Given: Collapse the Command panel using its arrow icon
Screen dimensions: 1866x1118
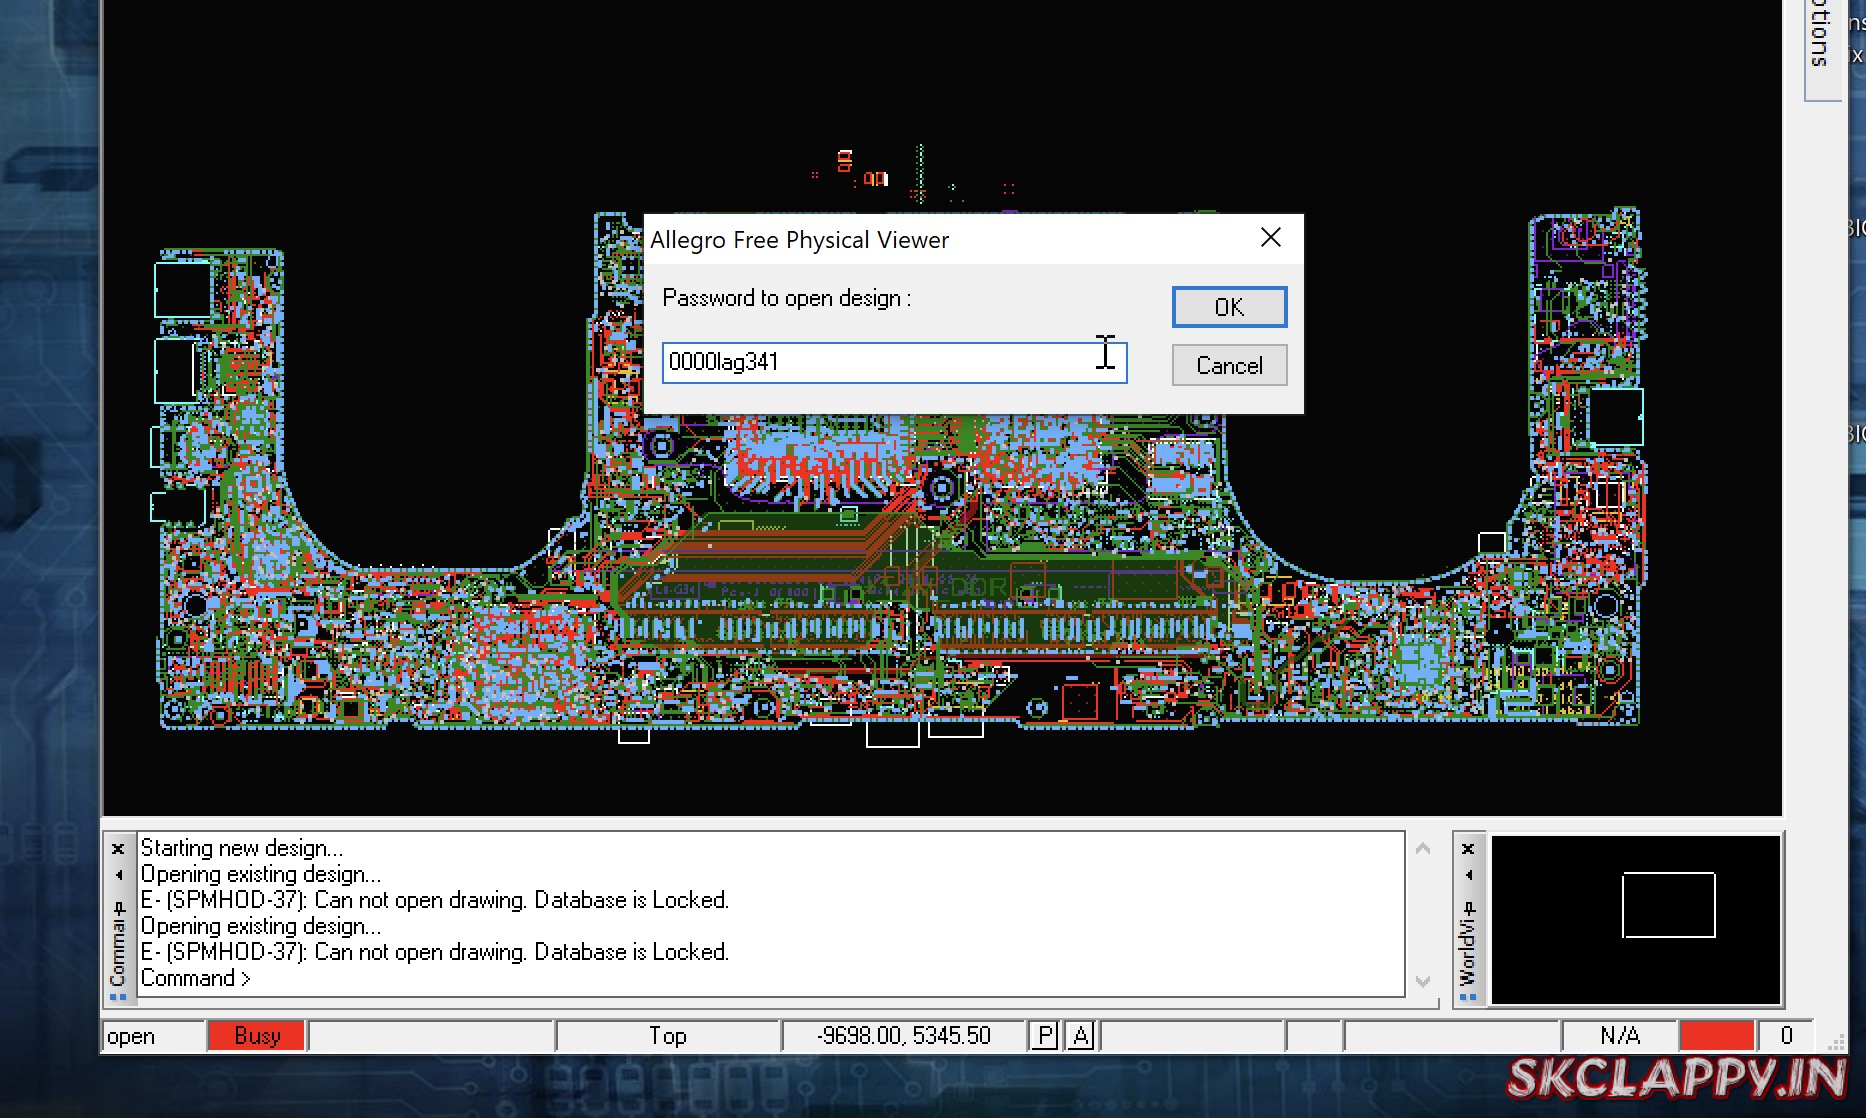Looking at the screenshot, I should click(118, 875).
